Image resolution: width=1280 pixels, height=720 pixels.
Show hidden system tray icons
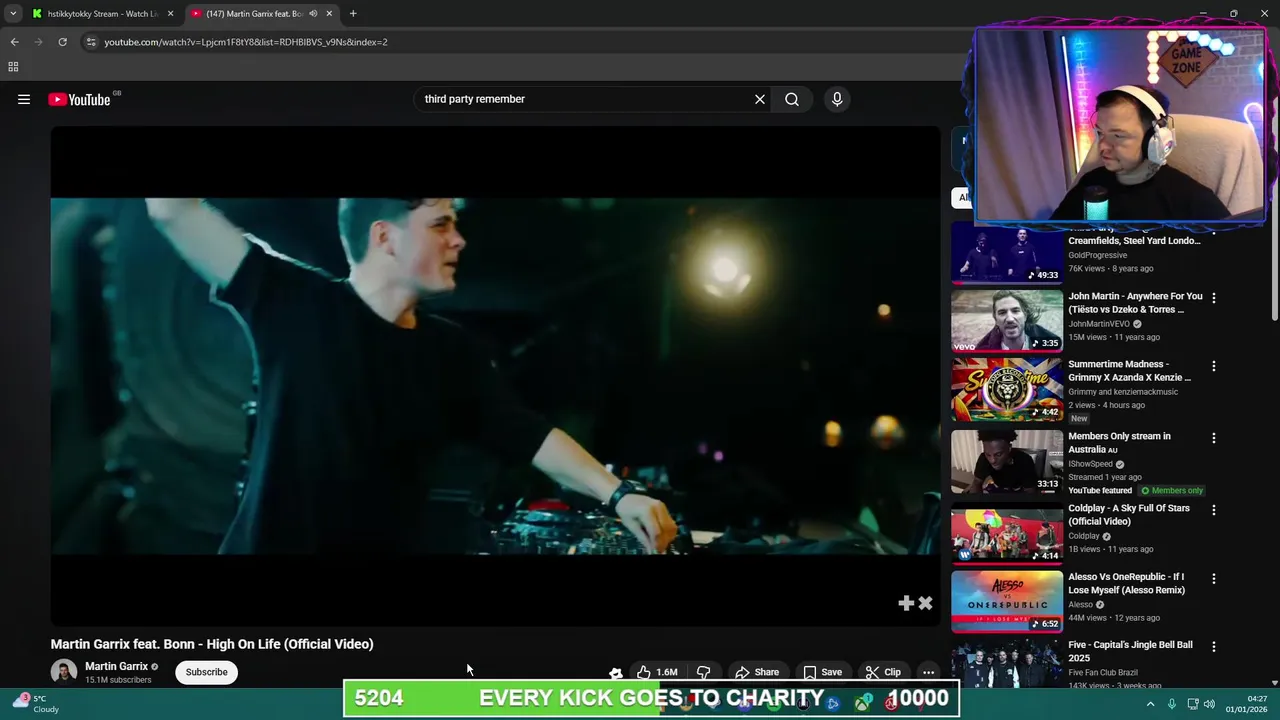coord(1150,704)
